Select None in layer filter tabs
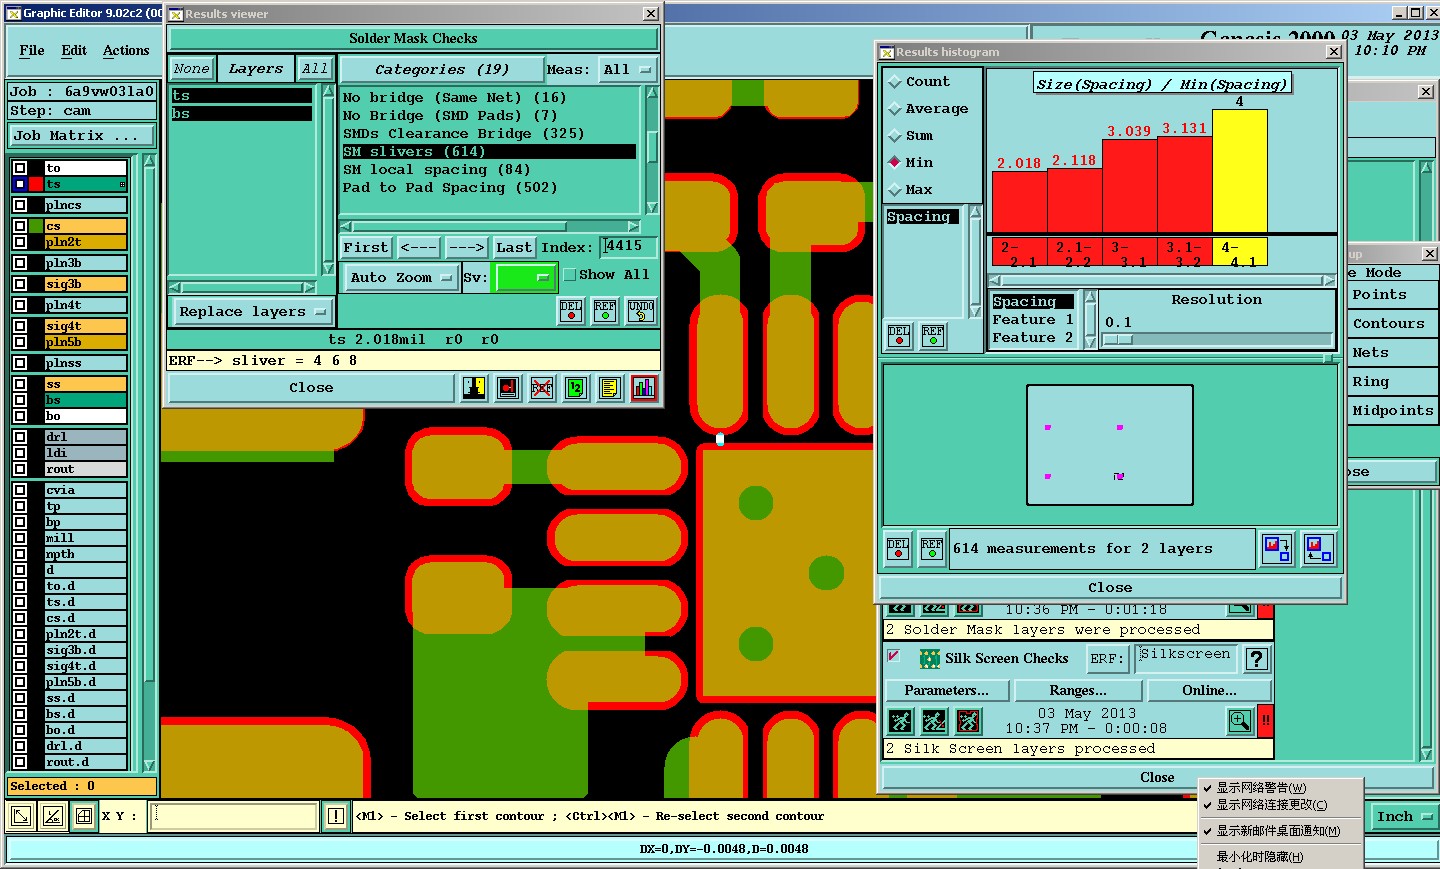This screenshot has height=869, width=1440. [x=191, y=69]
